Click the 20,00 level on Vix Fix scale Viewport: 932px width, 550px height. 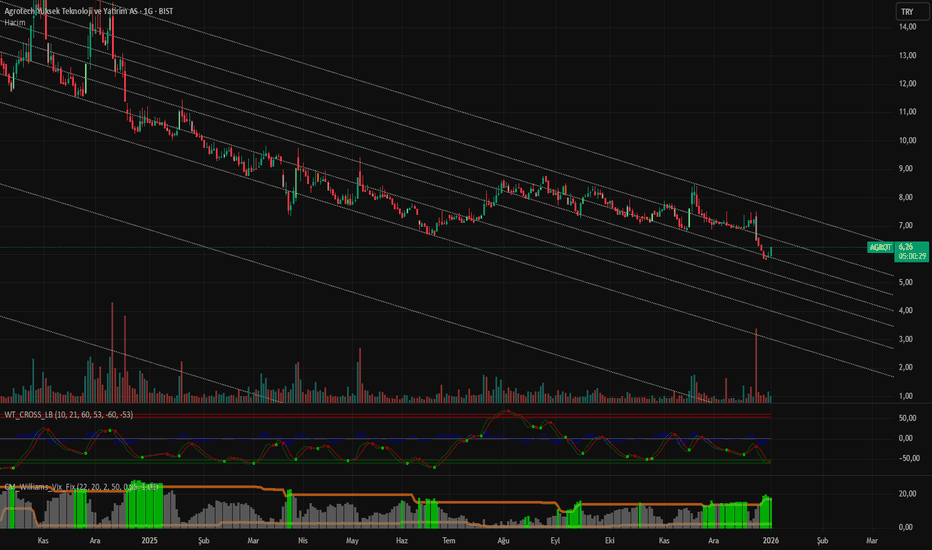908,494
